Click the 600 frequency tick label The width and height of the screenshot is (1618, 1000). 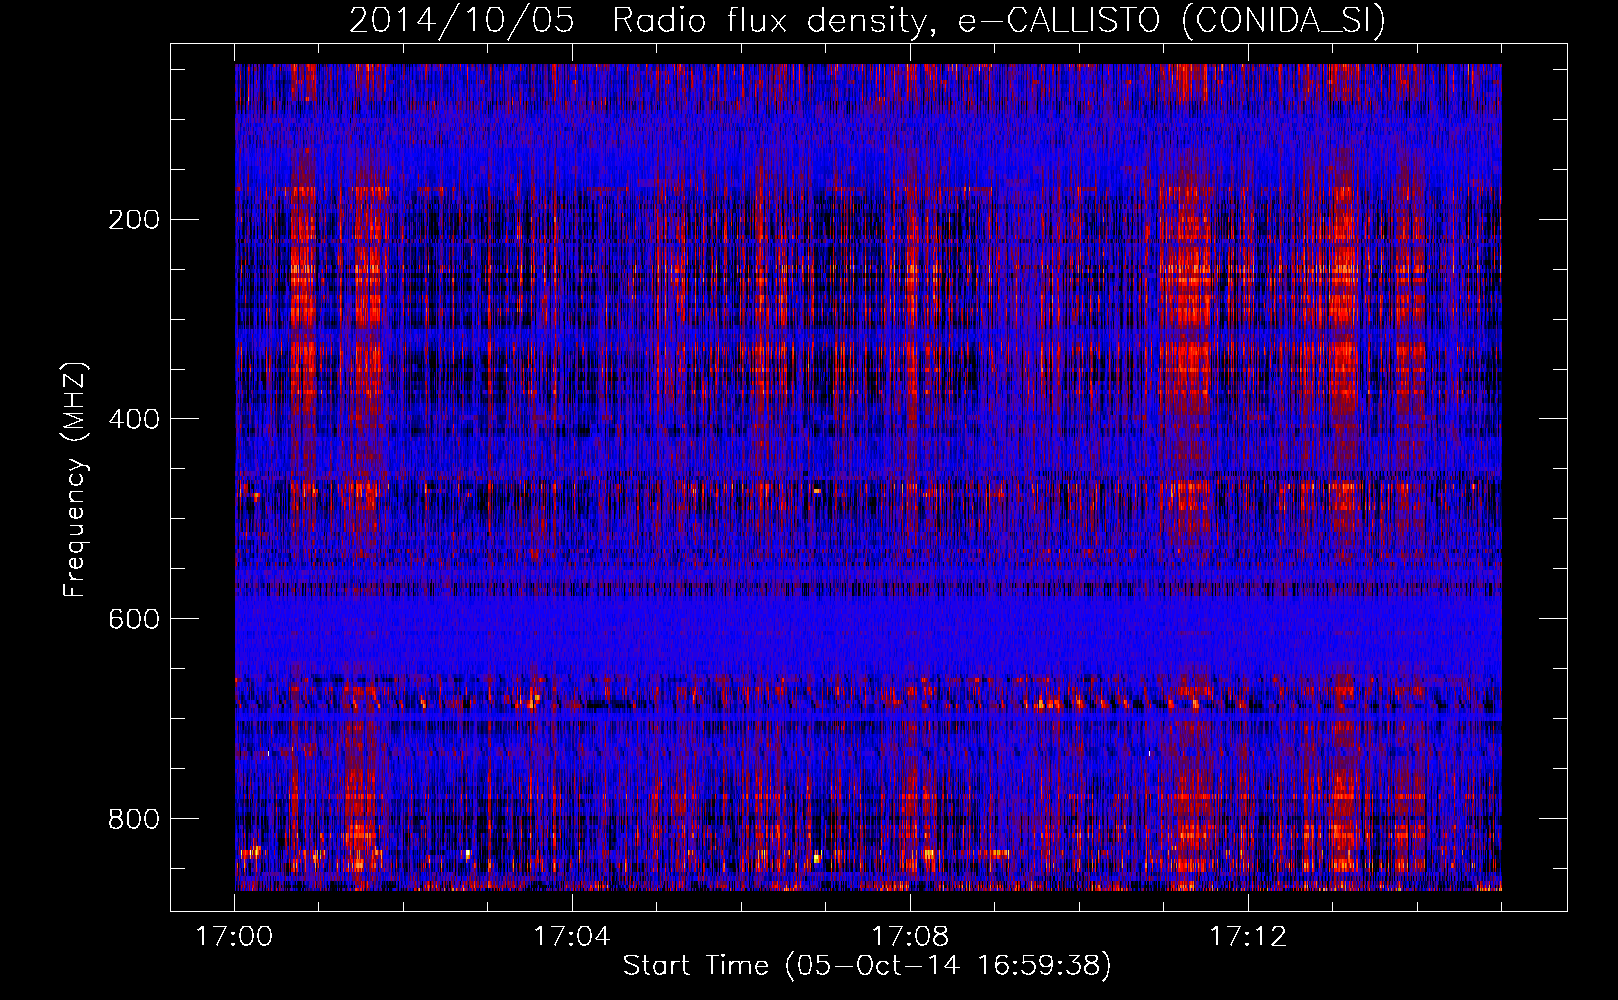click(134, 619)
